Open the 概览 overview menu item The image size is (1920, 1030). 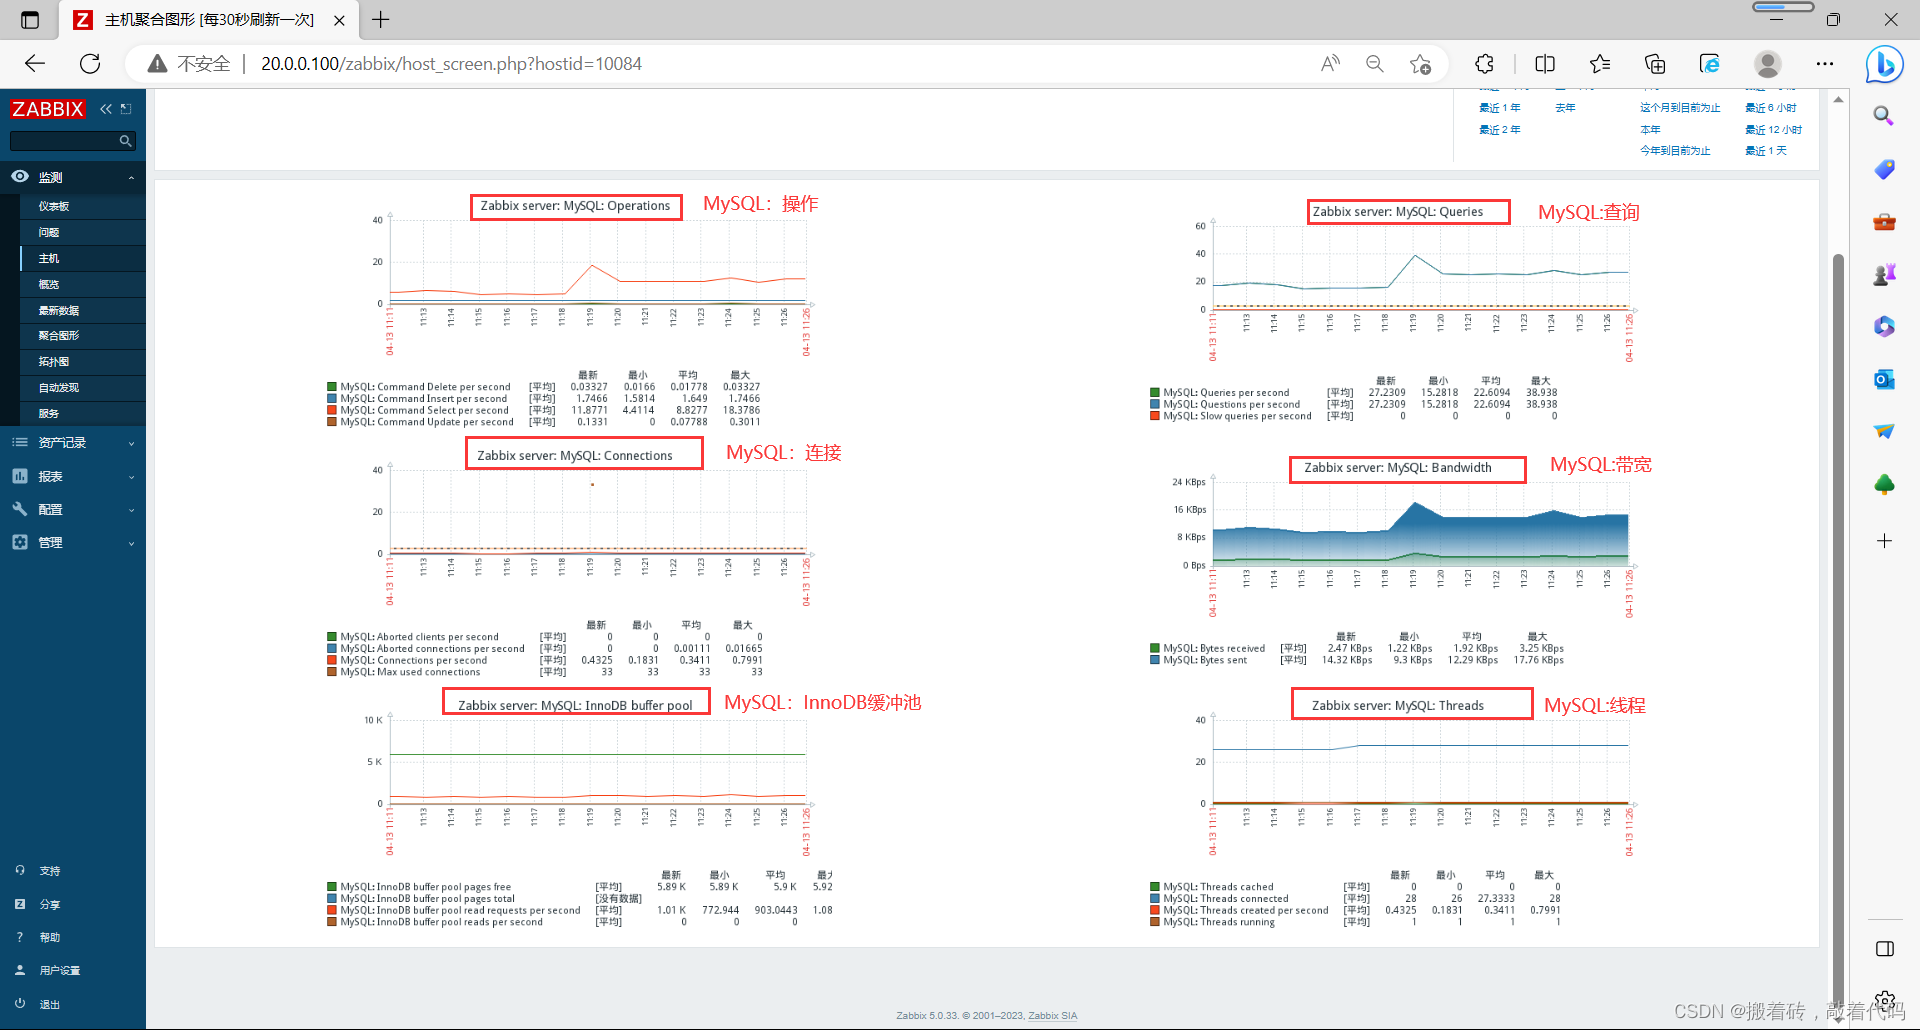click(49, 284)
